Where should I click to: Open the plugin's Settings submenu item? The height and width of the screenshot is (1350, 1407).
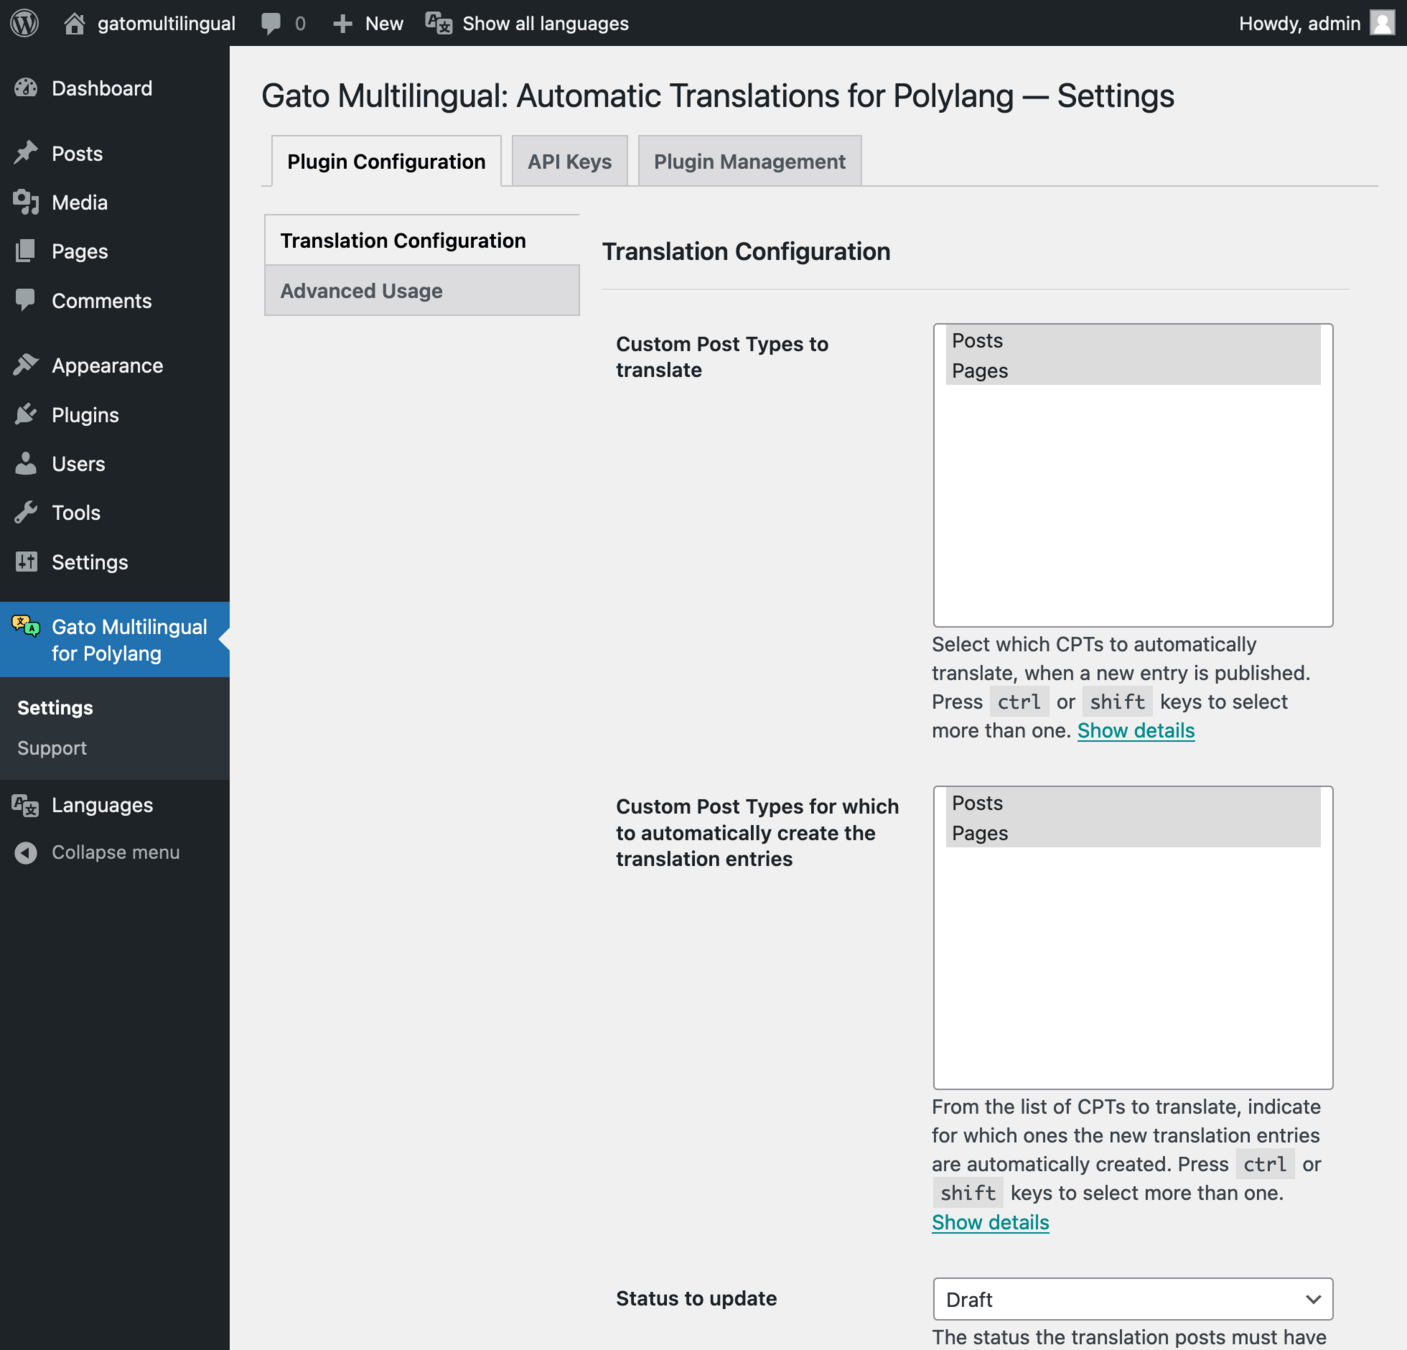click(x=55, y=707)
